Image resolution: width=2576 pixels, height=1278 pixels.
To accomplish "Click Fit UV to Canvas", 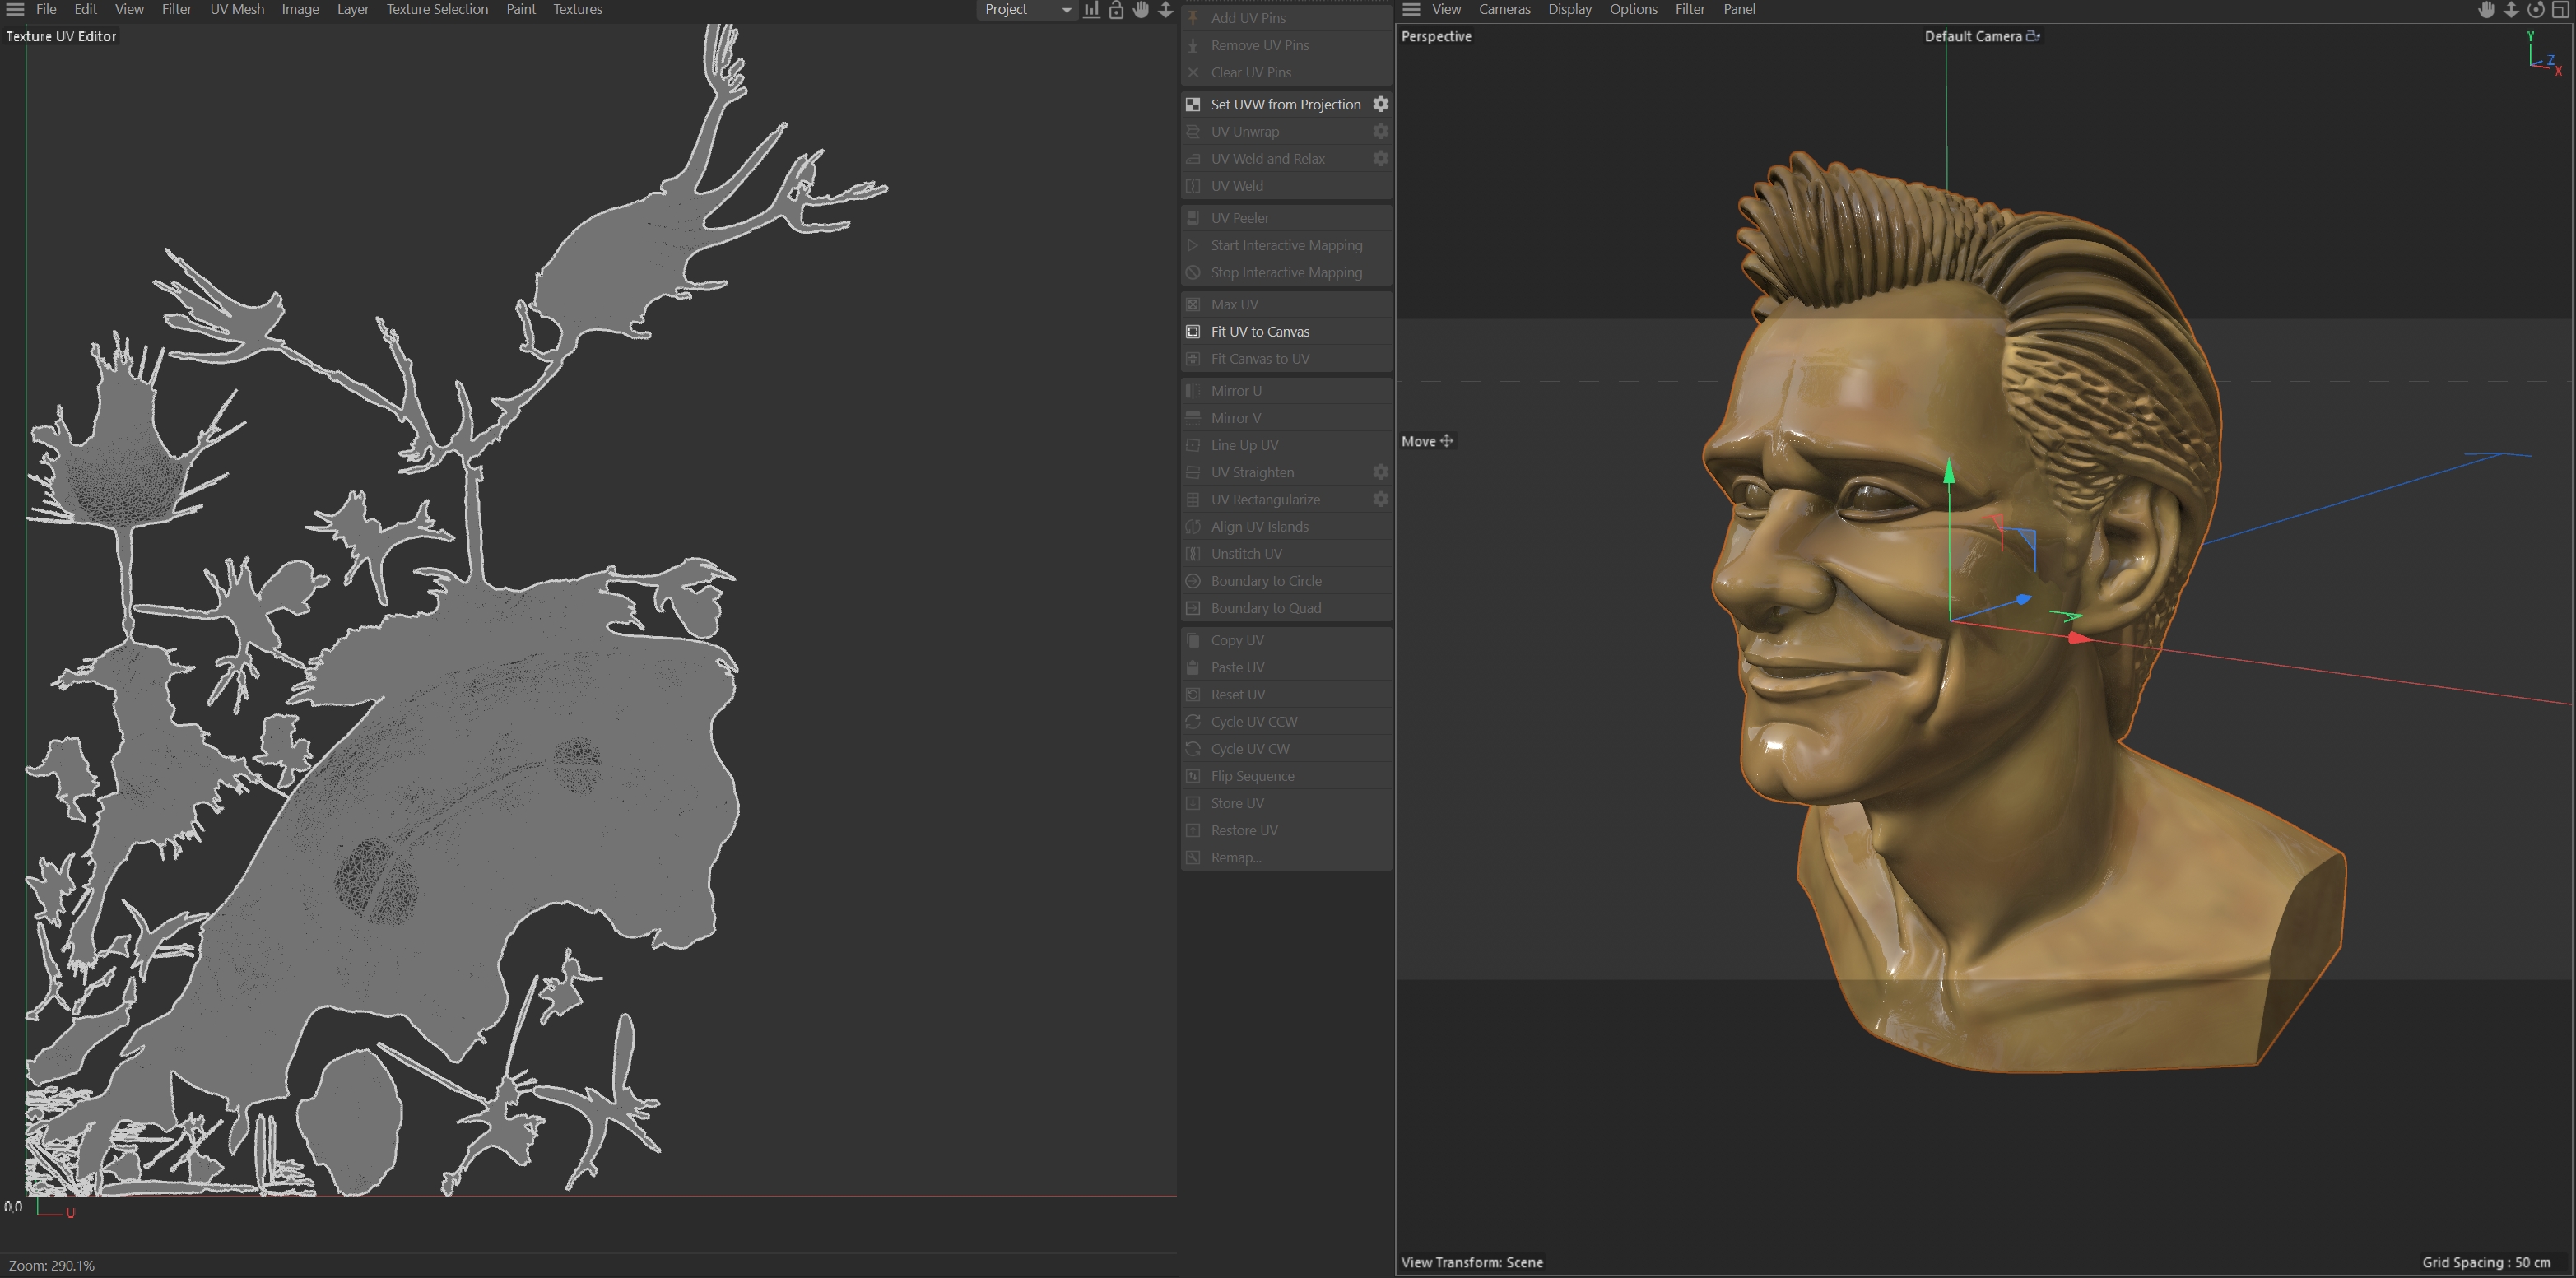I will [1260, 331].
